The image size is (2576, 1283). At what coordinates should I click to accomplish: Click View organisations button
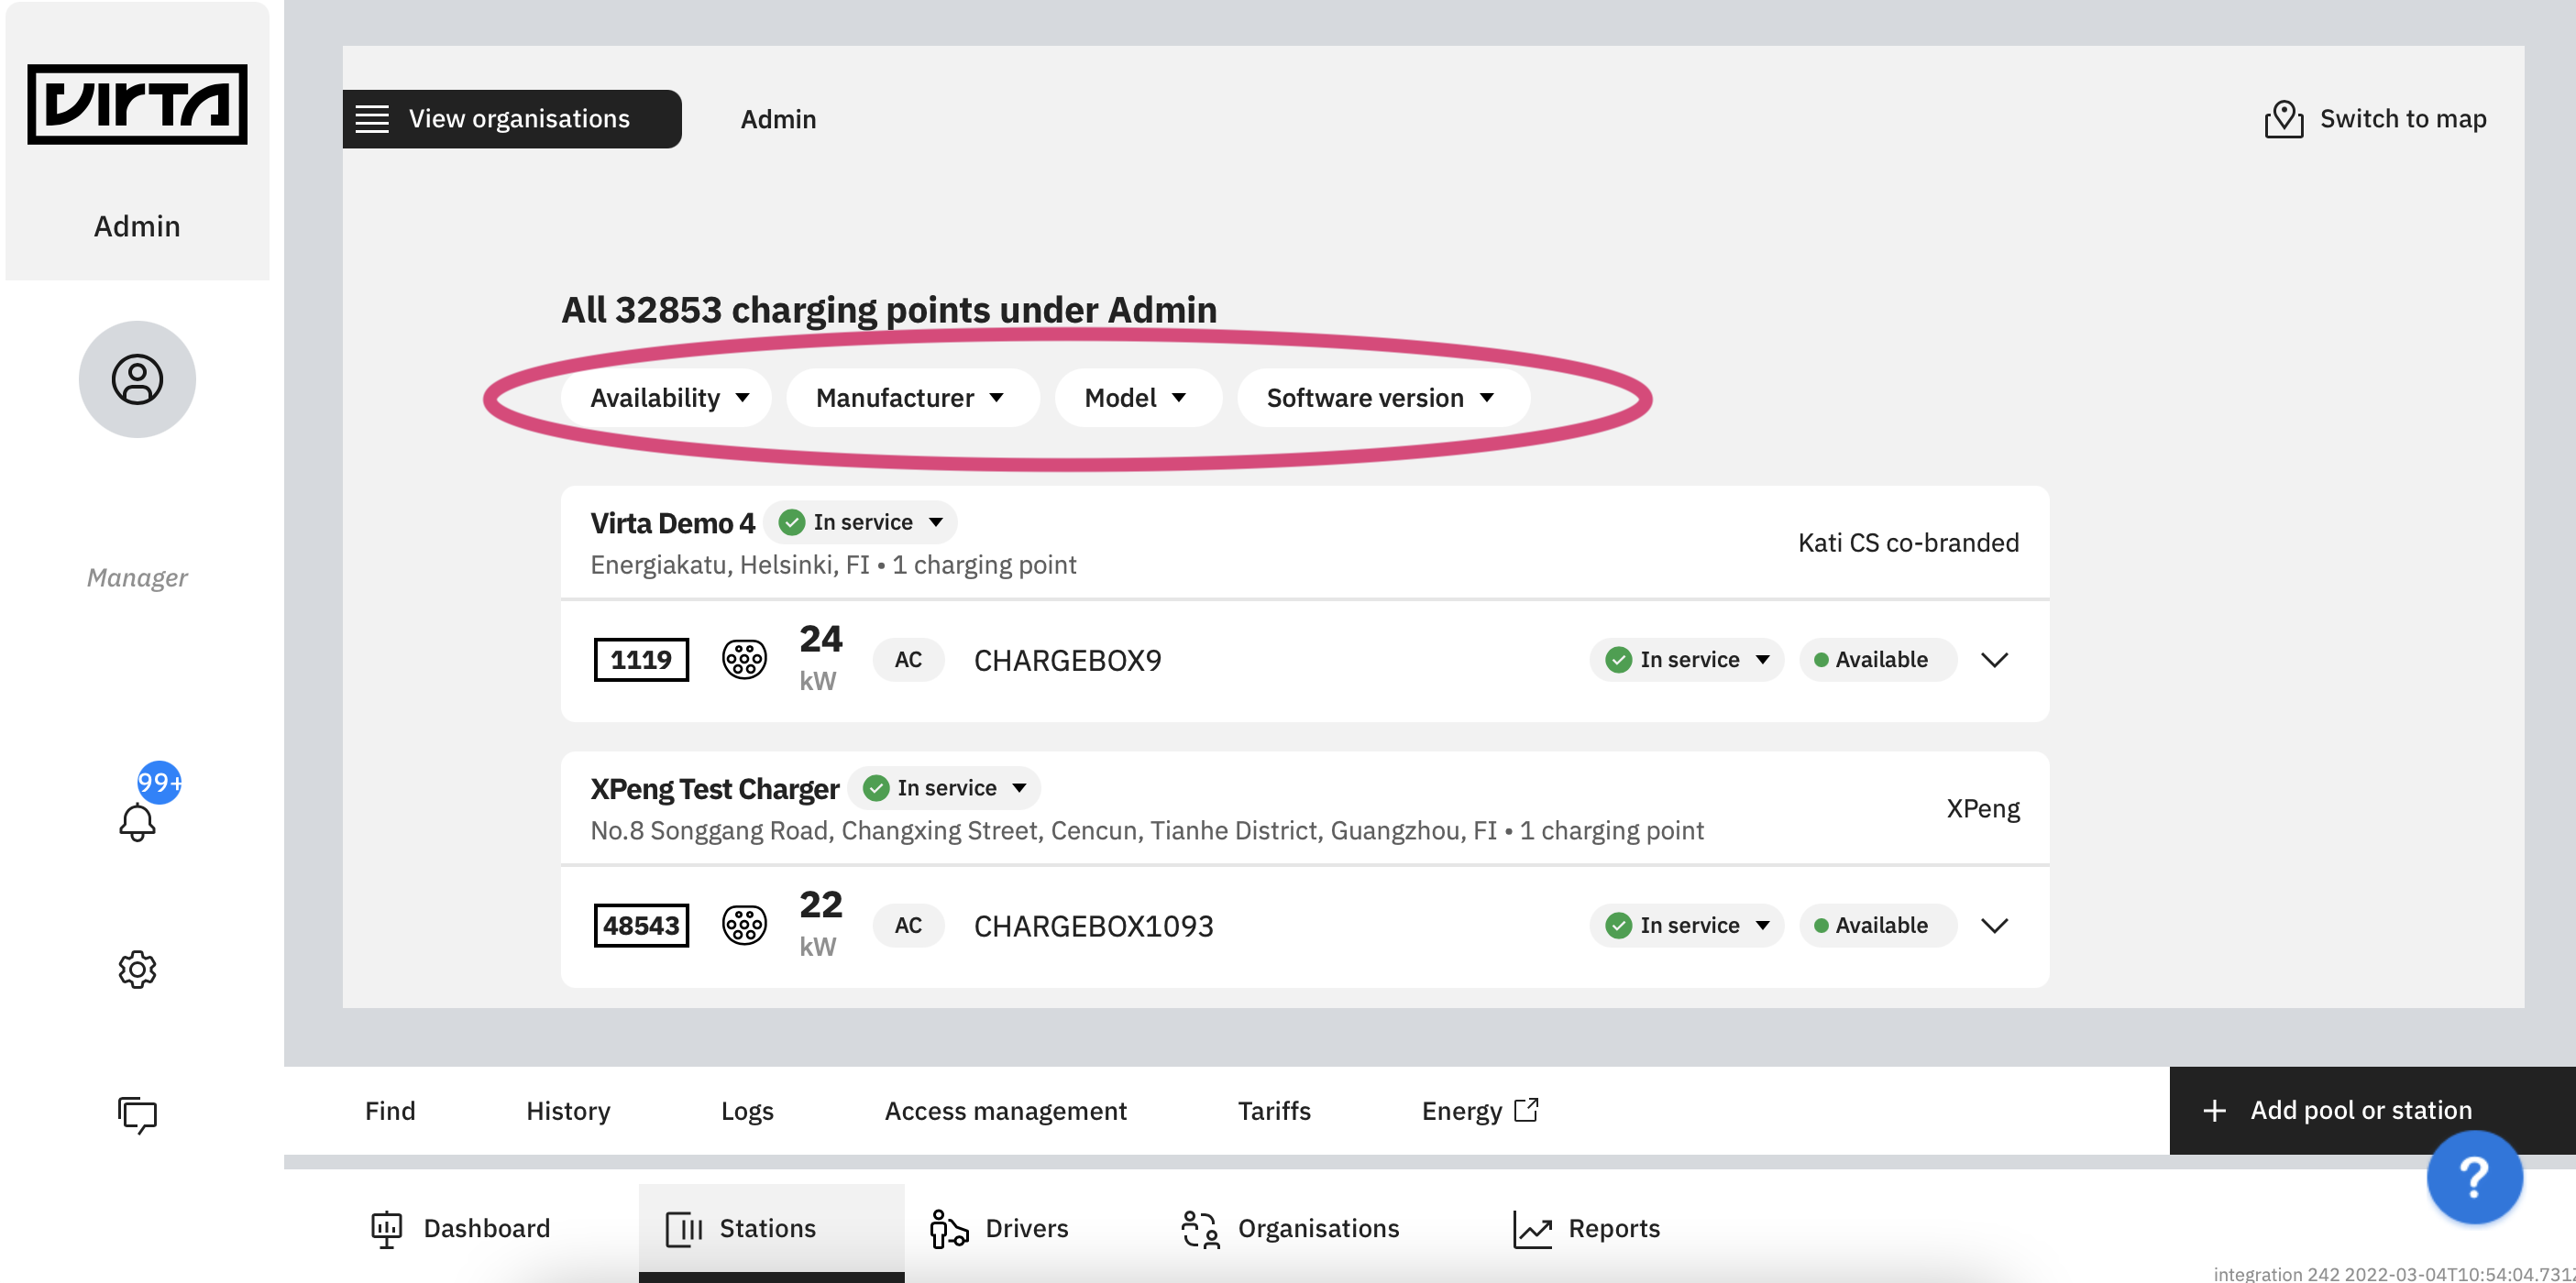(x=512, y=119)
